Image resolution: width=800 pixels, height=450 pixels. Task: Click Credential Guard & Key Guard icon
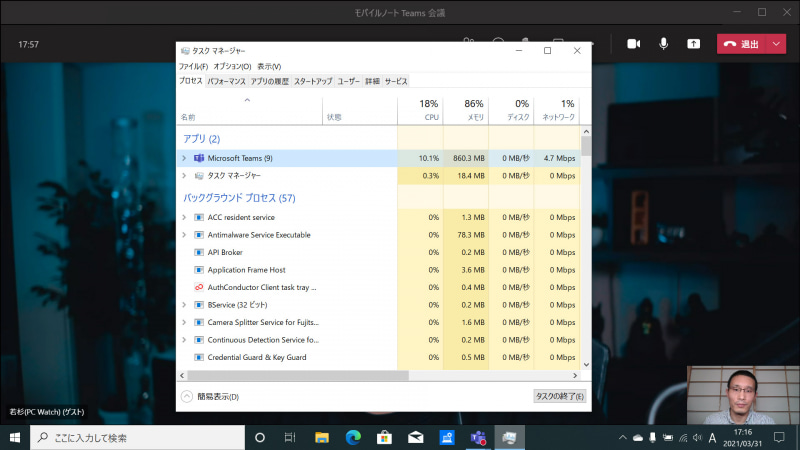[x=199, y=357]
